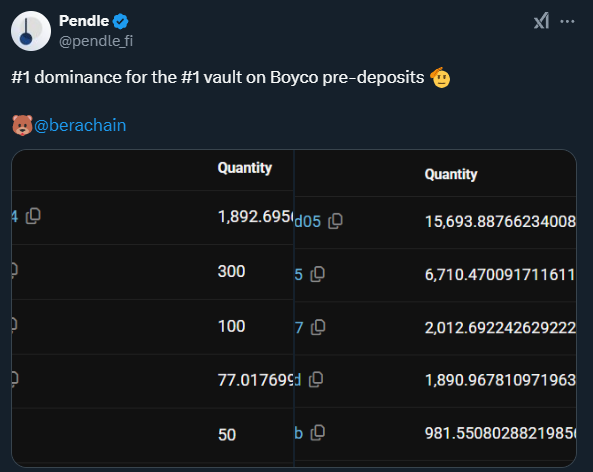Select the 981.5508028821985 quantity value
Image resolution: width=593 pixels, height=472 pixels.
pos(500,433)
